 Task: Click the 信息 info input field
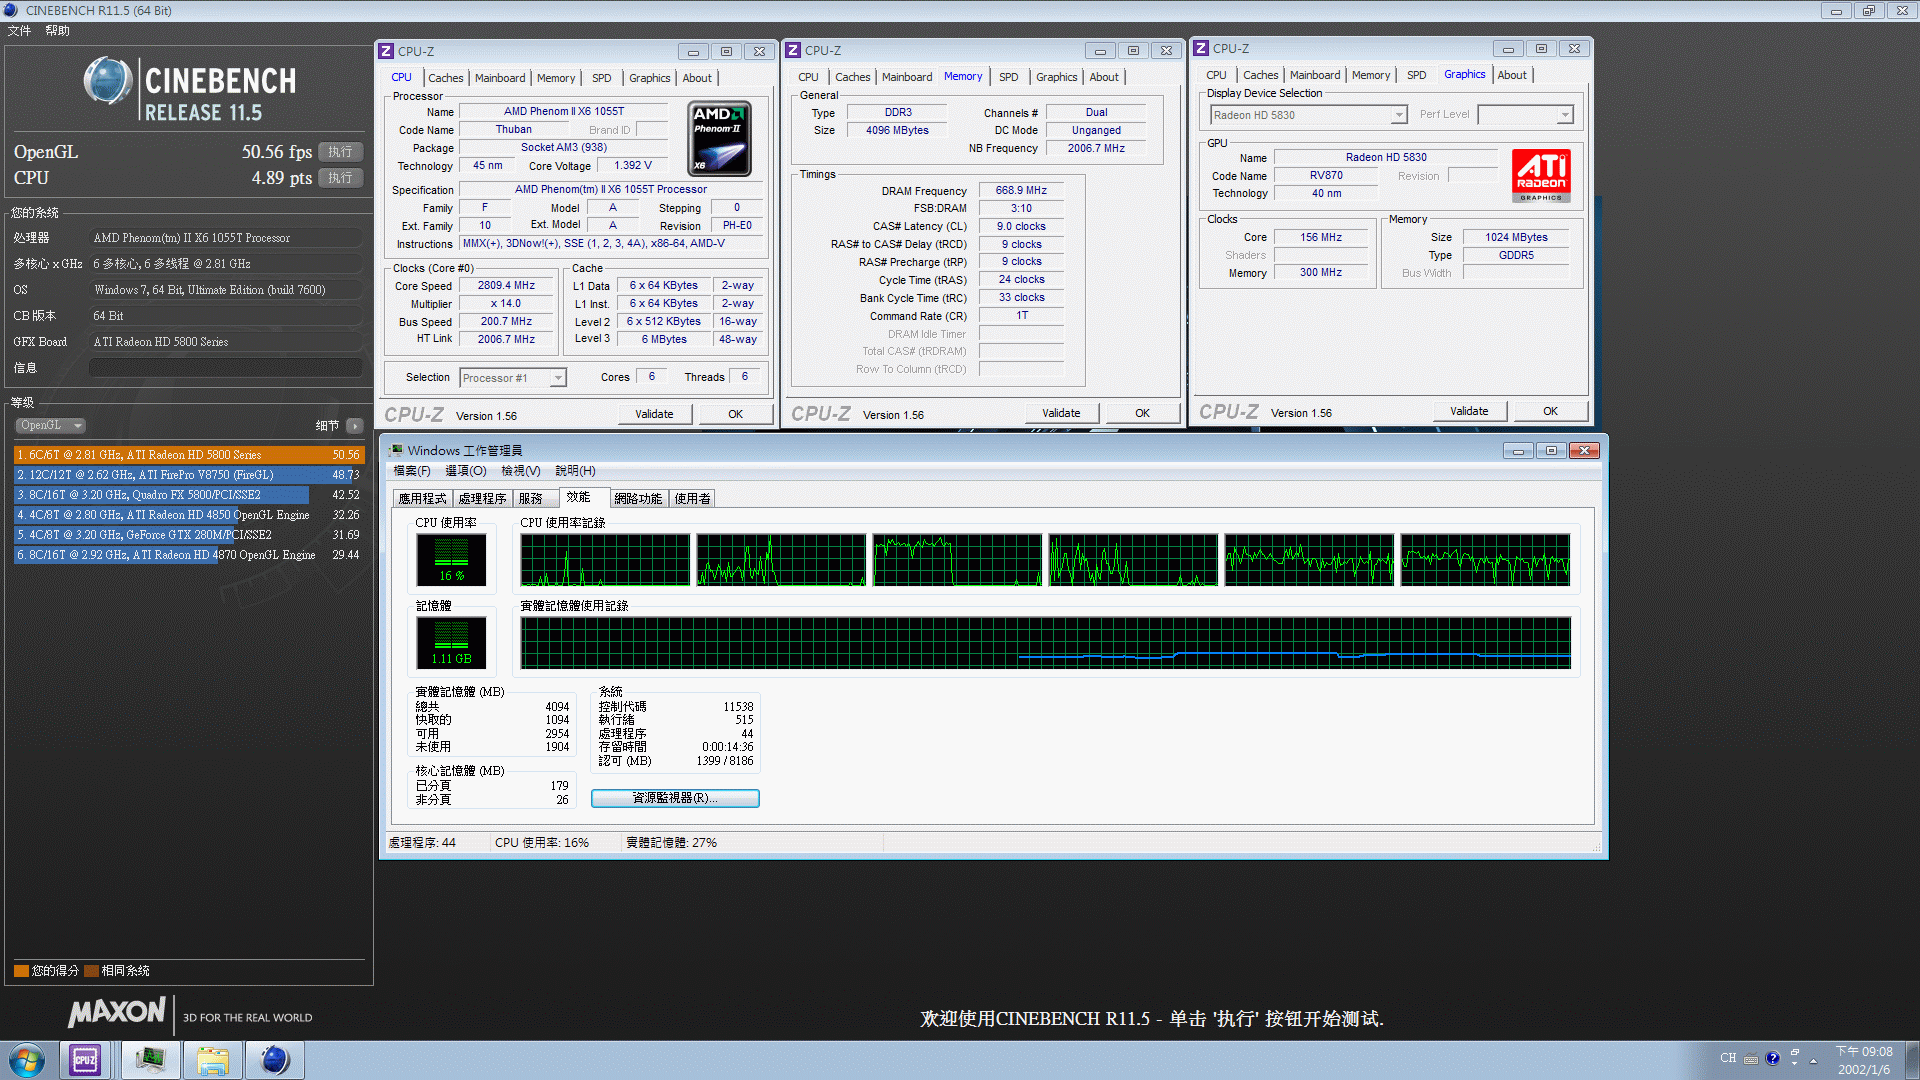point(226,368)
